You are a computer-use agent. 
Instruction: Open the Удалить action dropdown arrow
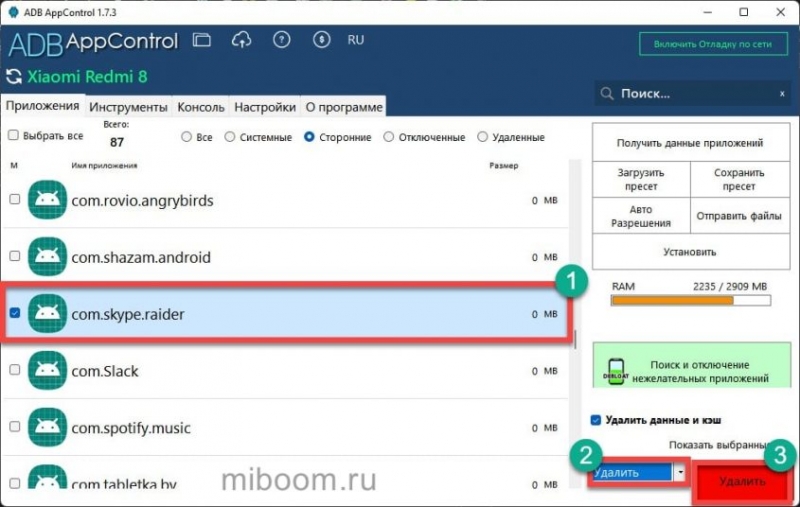tap(680, 473)
